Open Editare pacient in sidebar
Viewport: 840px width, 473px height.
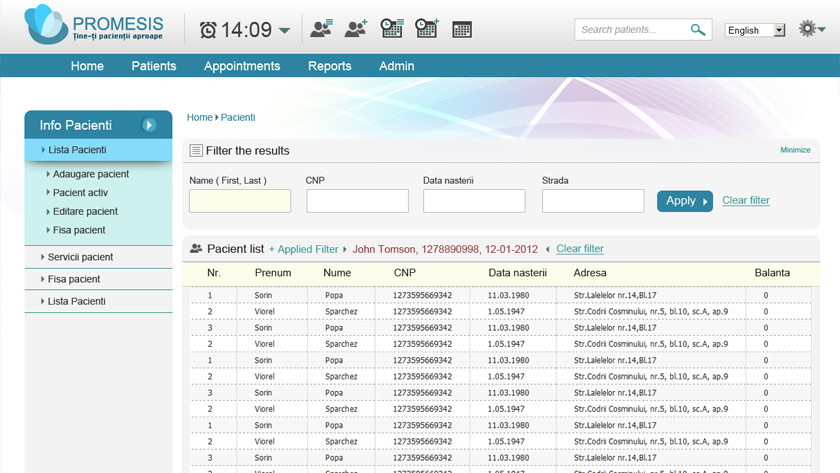[x=85, y=211]
